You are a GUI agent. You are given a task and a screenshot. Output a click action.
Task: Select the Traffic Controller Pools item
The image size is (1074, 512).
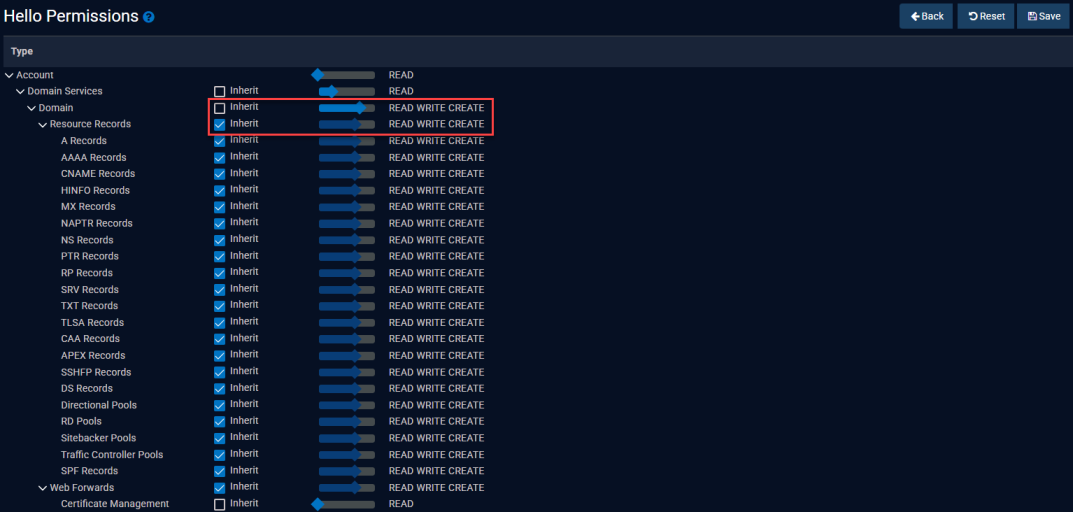coord(111,455)
